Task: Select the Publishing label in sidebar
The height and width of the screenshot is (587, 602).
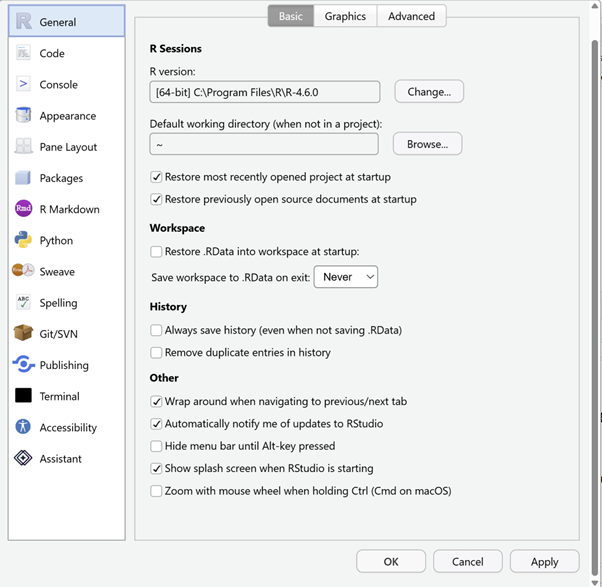Action: tap(64, 365)
